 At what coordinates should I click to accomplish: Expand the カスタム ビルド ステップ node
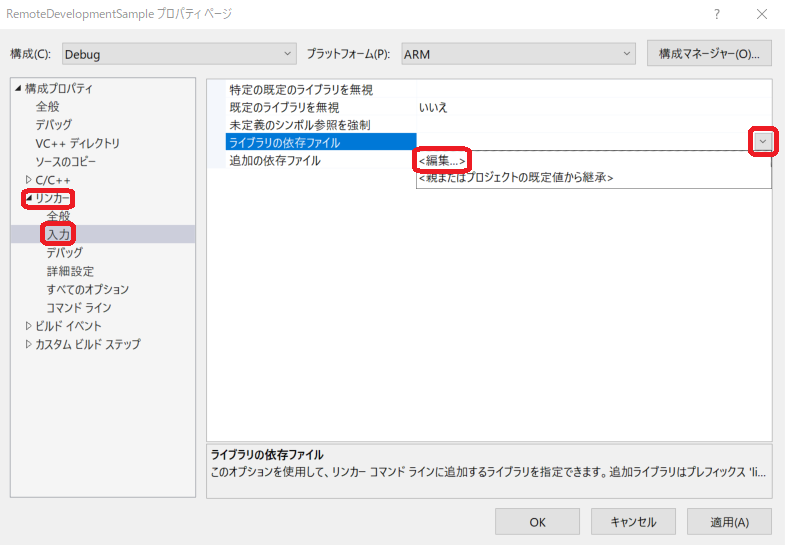29,344
